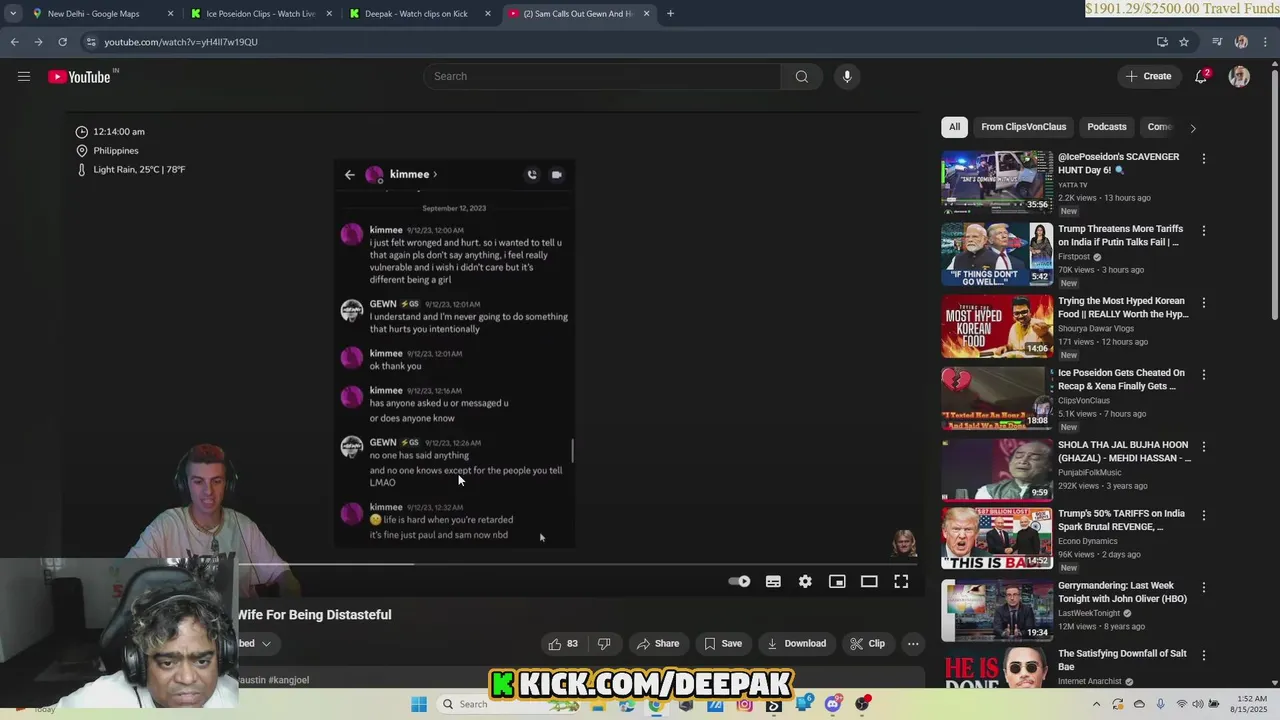Reload the current page
The height and width of the screenshot is (720, 1280).
click(62, 42)
